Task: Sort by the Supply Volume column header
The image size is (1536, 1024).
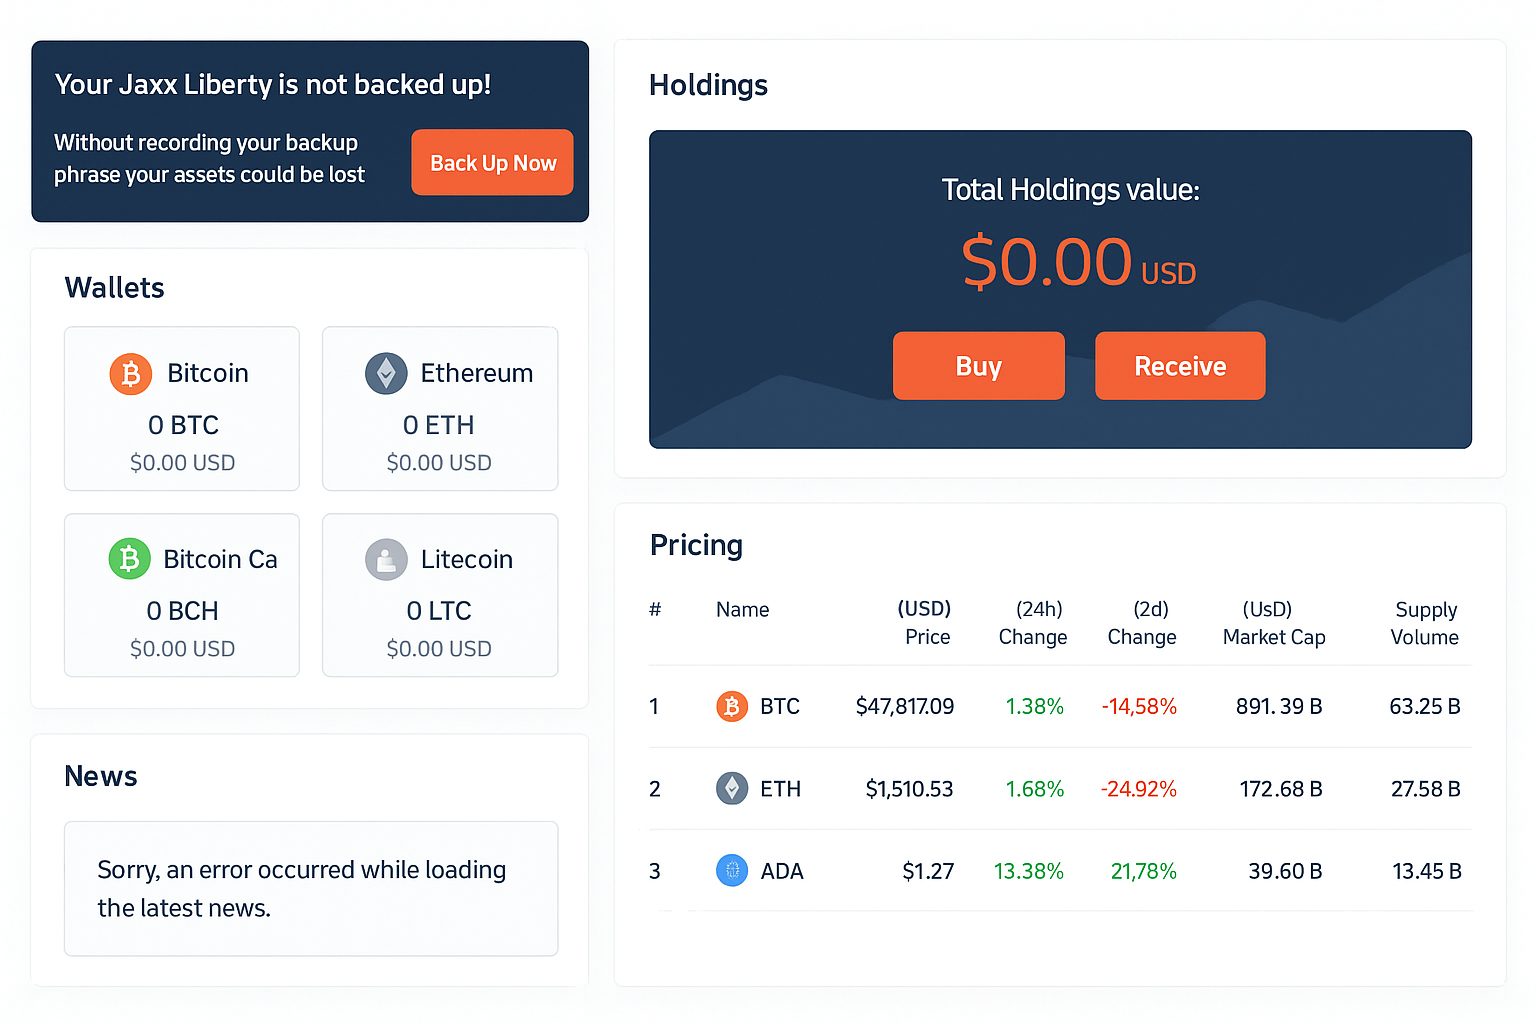Action: (x=1425, y=623)
